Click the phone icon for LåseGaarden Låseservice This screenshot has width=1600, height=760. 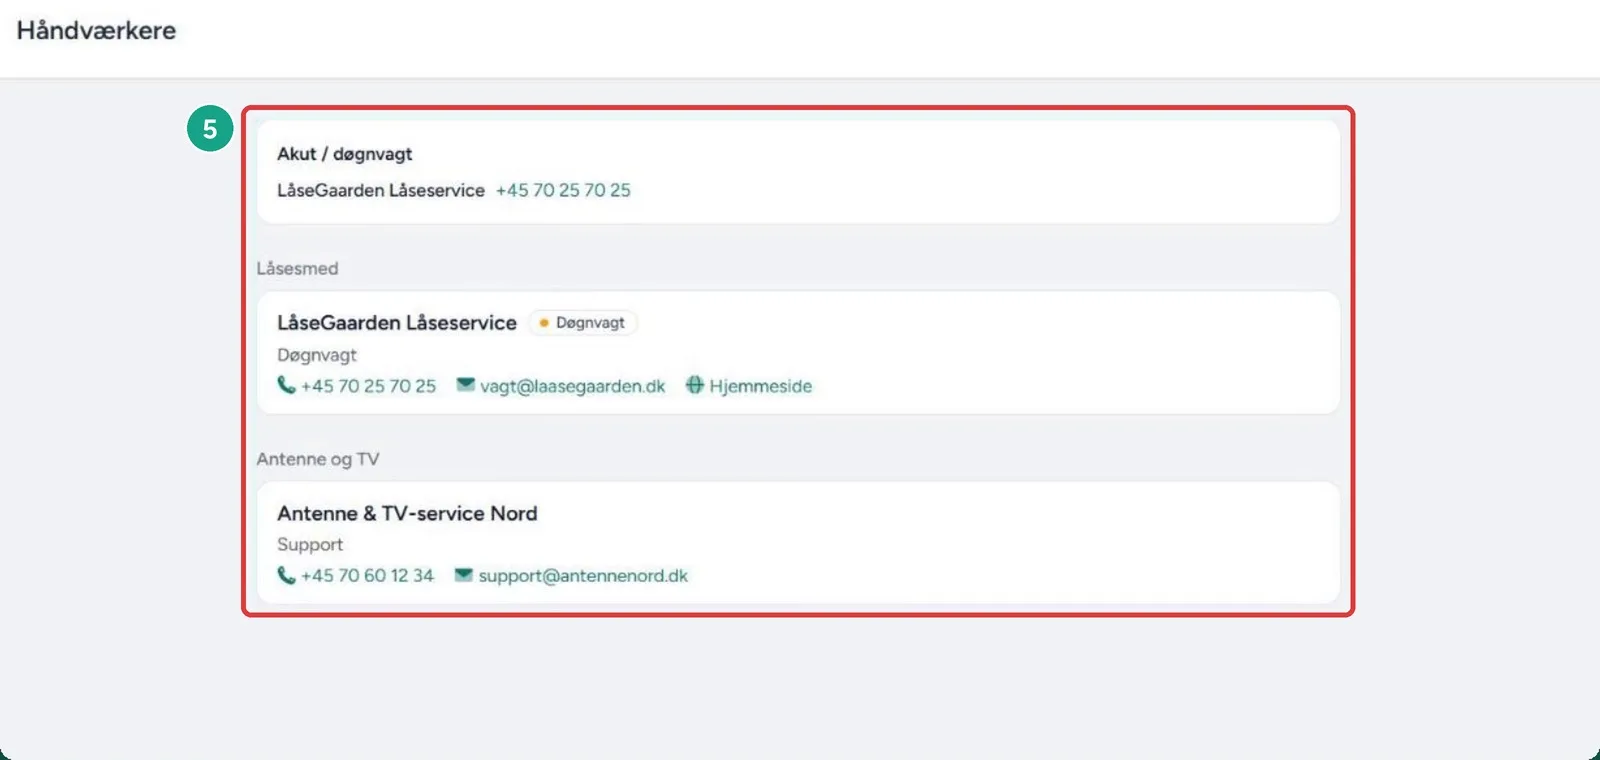click(286, 385)
